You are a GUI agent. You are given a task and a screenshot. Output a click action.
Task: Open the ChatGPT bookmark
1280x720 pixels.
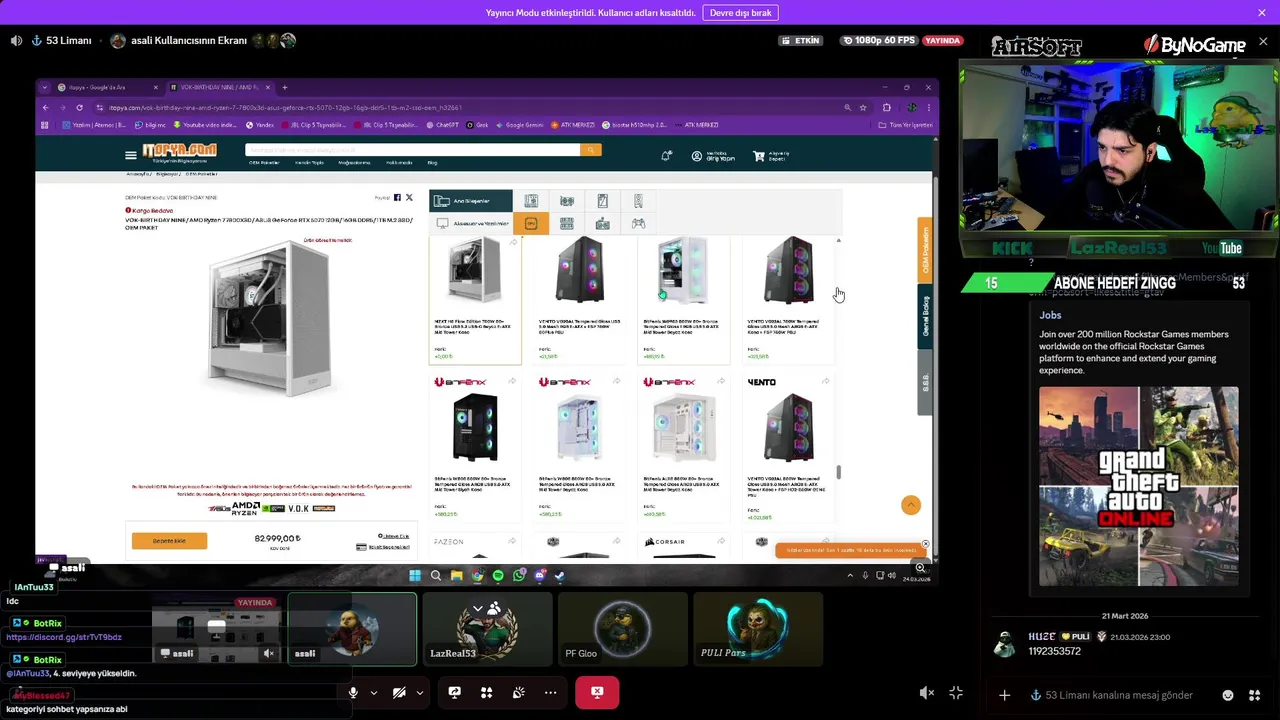[443, 125]
